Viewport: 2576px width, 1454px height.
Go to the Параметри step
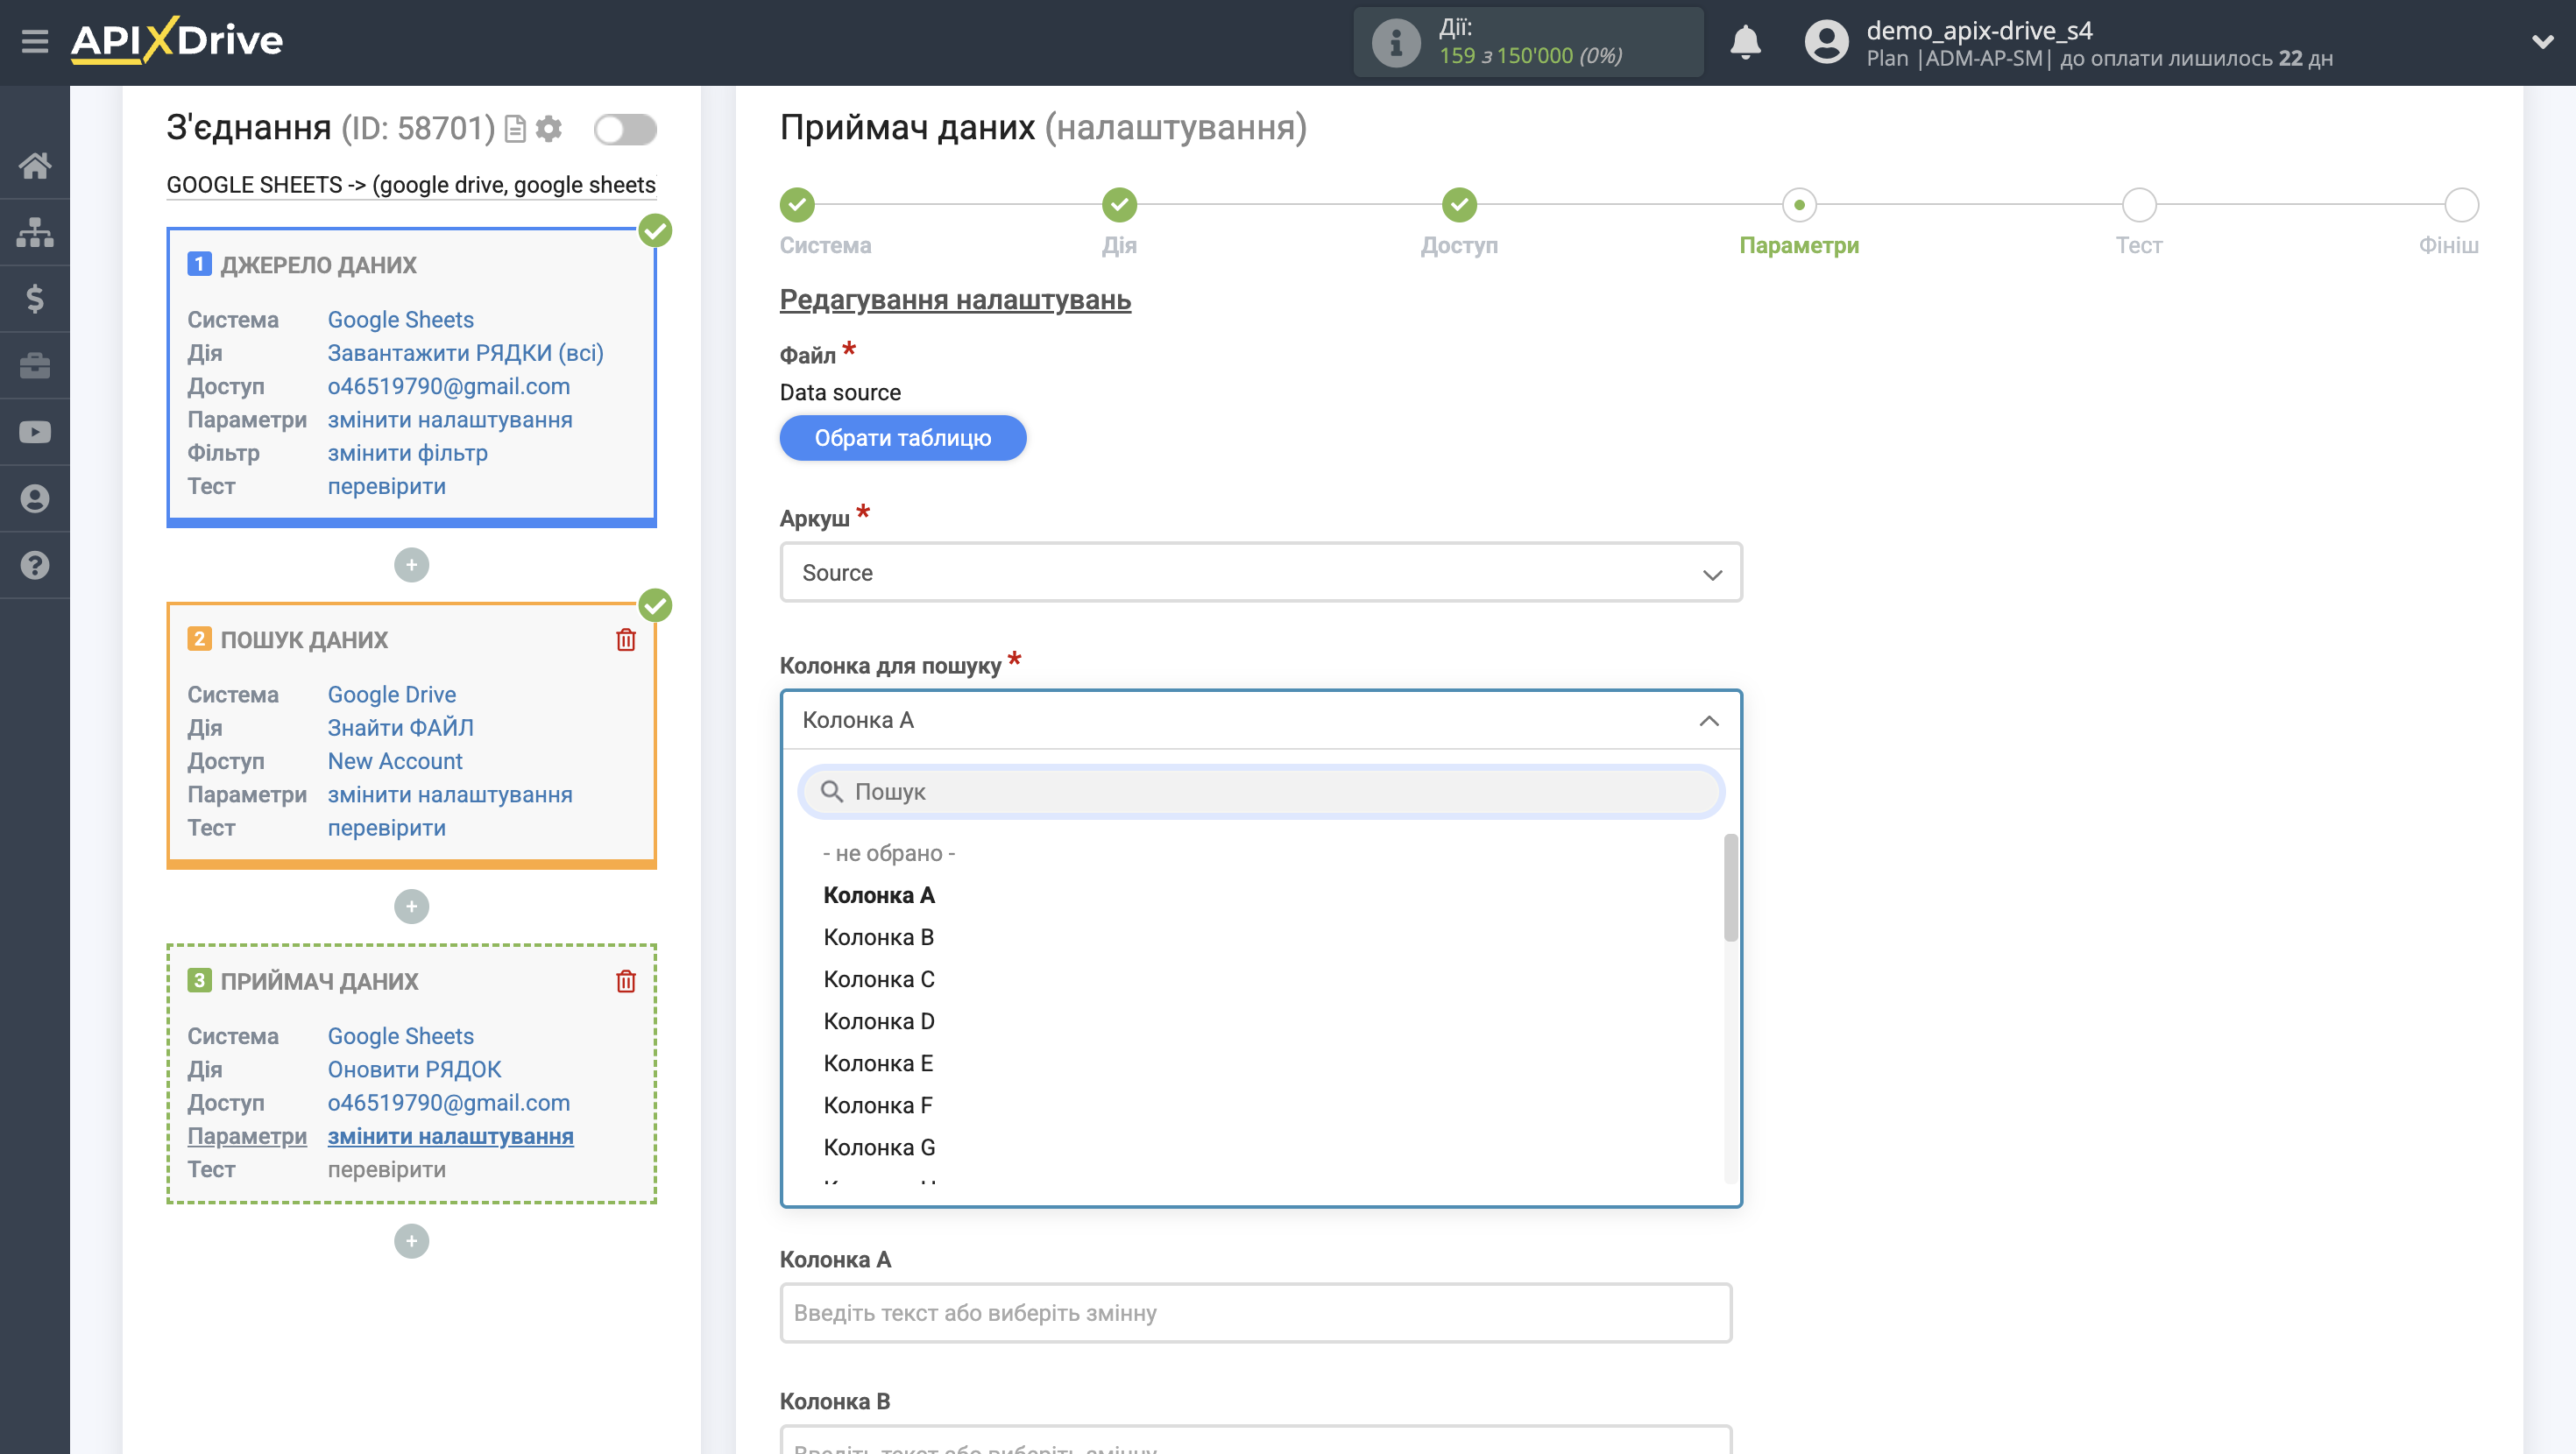pyautogui.click(x=1799, y=205)
